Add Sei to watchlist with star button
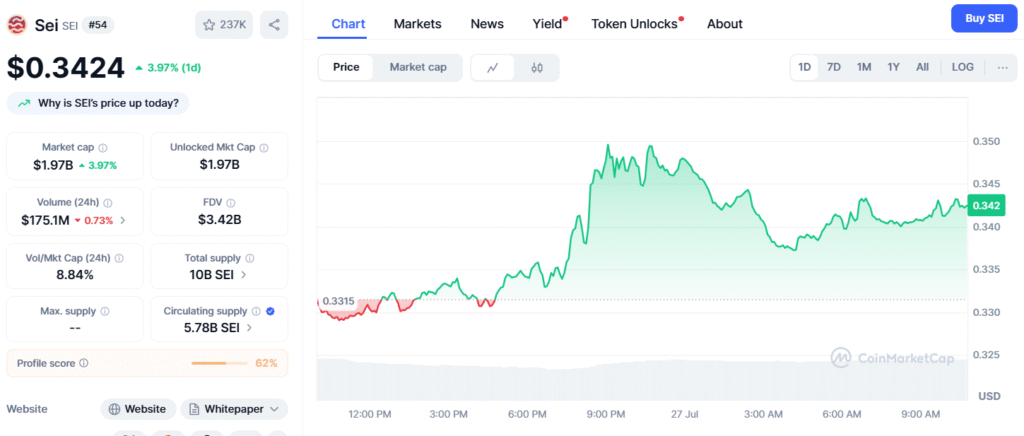Viewport: 1024px width, 436px height. pos(223,25)
